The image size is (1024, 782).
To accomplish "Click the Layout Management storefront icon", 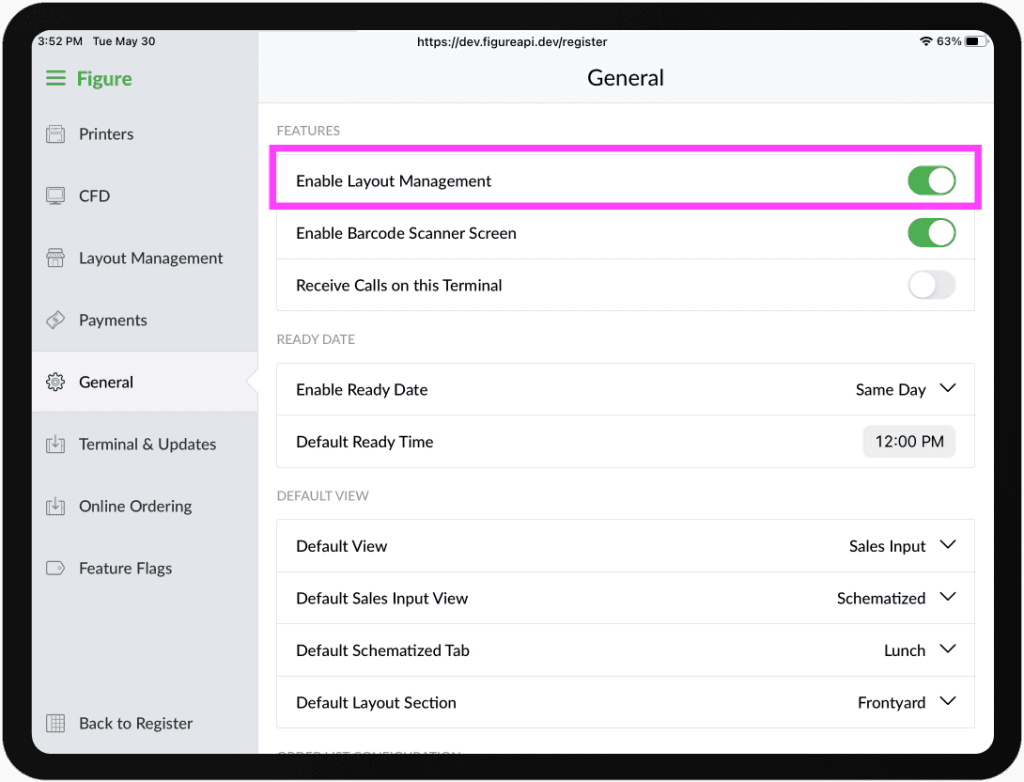I will (56, 258).
